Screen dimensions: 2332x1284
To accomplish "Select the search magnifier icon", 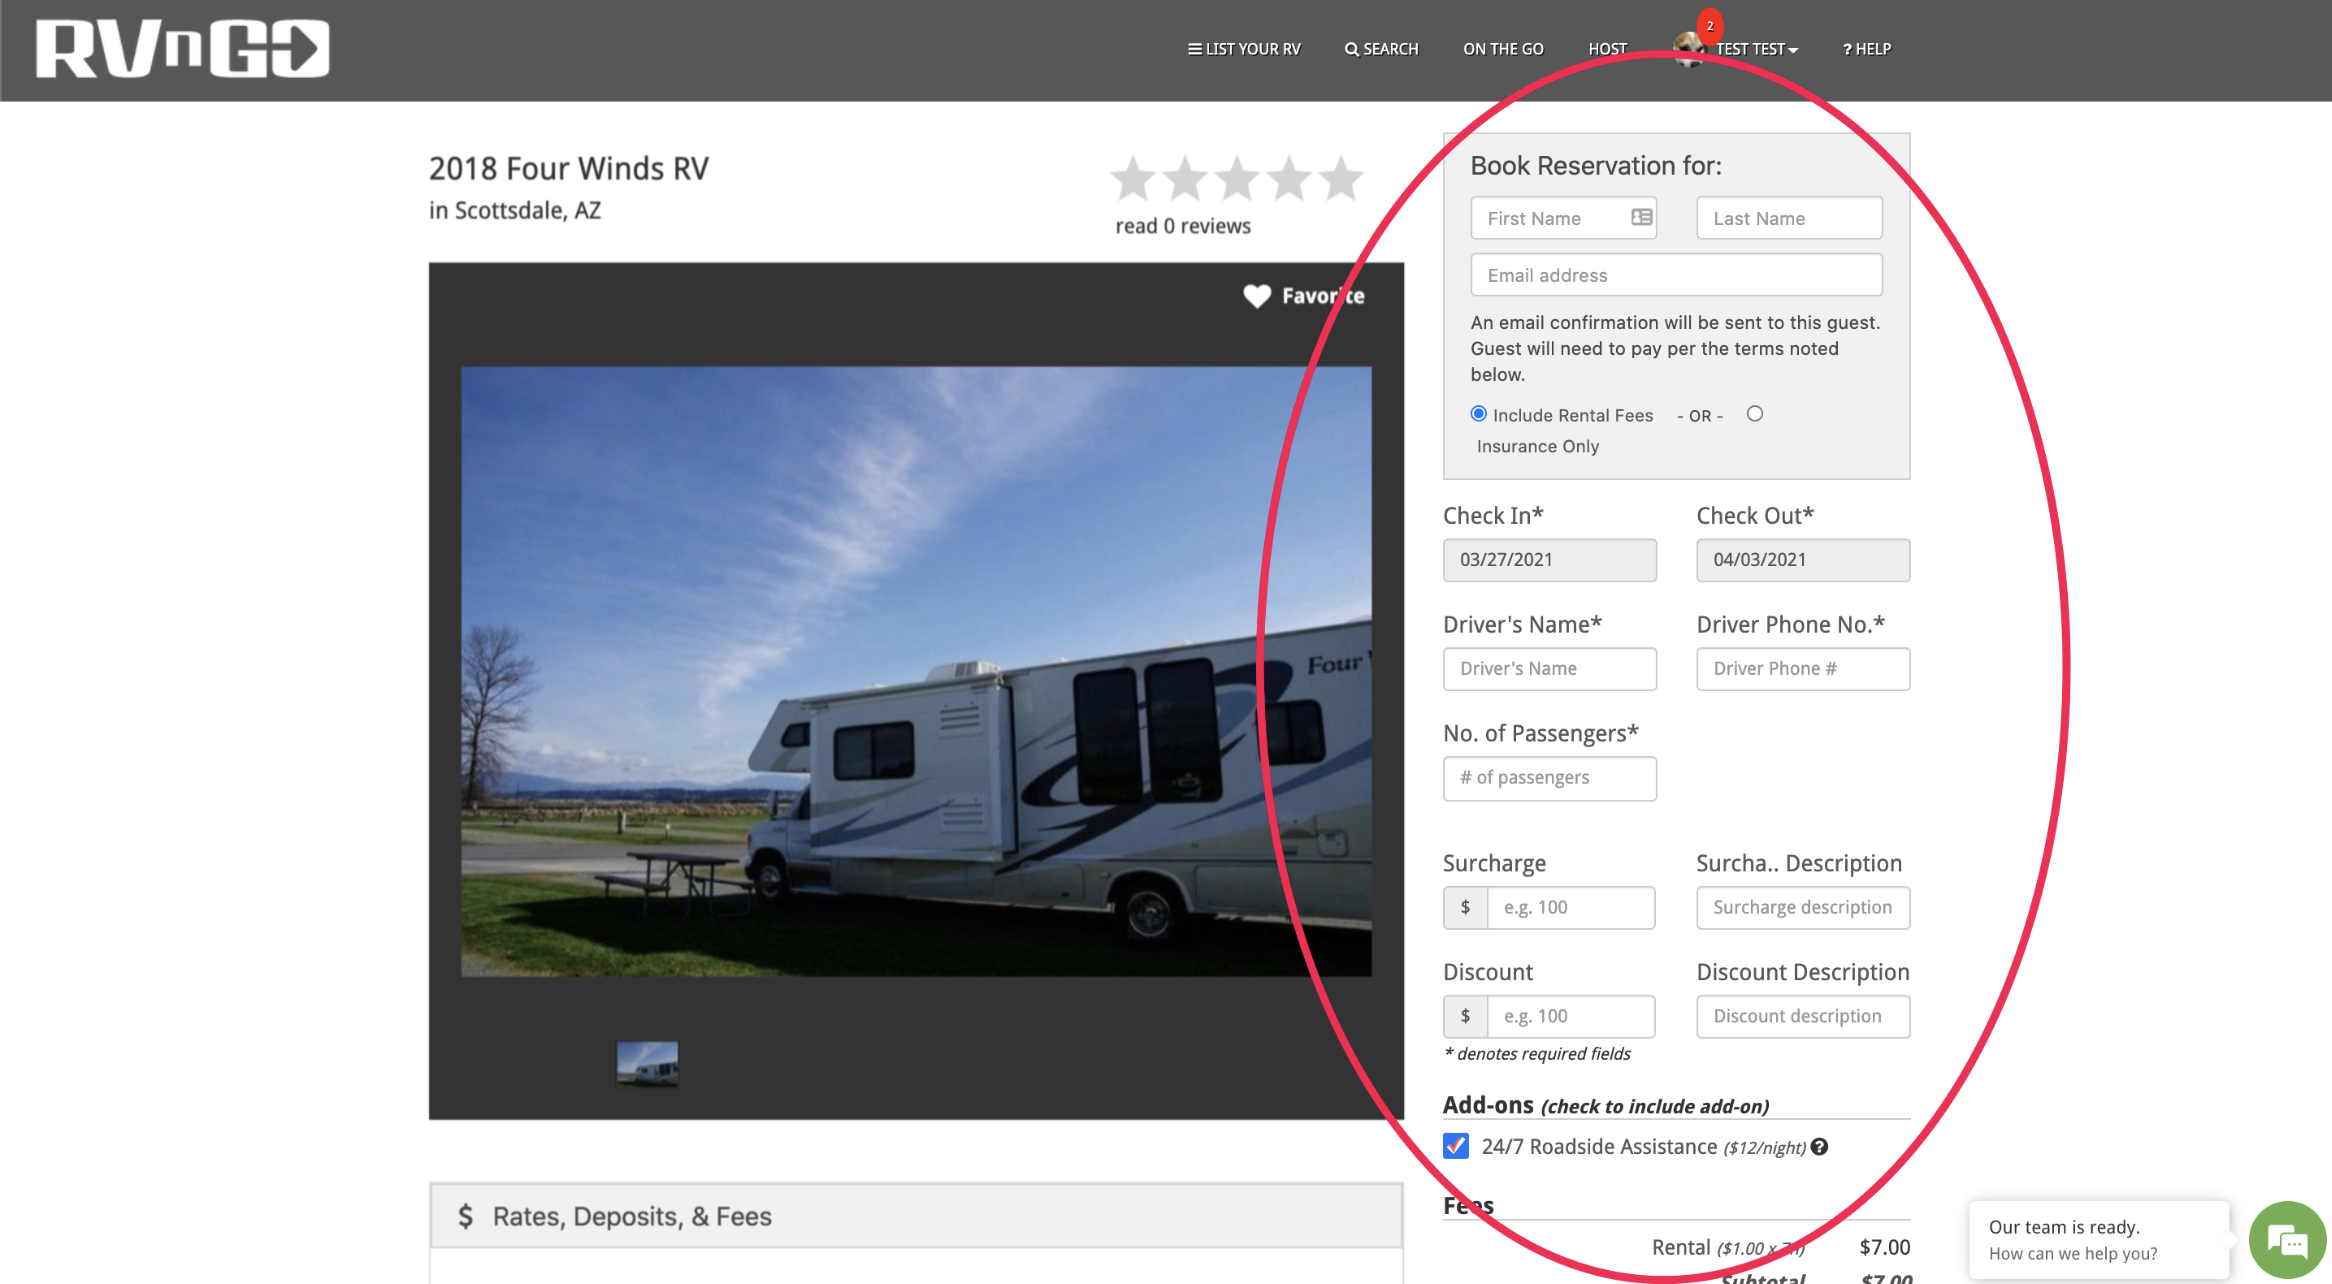I will 1352,49.
